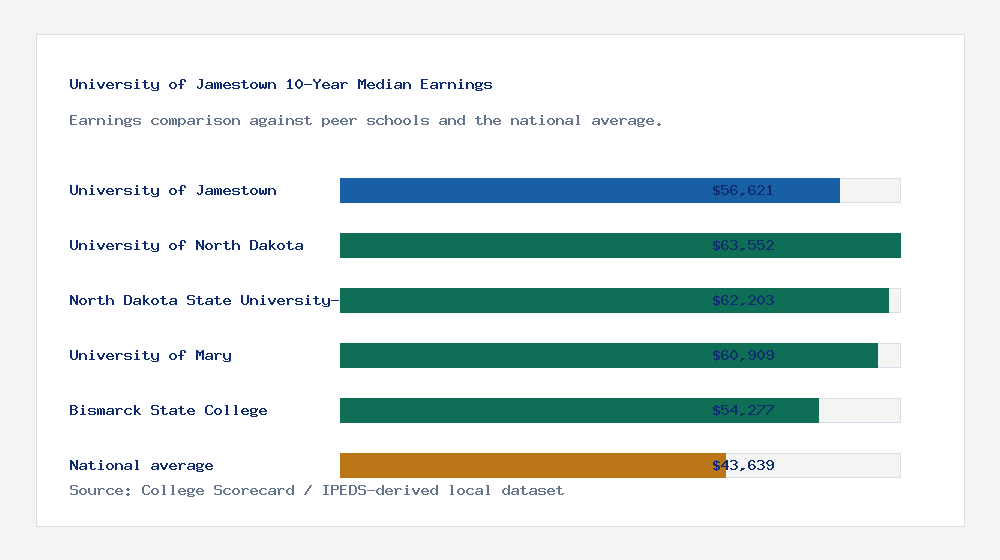Click the $62,203 value label
This screenshot has width=1000, height=560.
click(743, 300)
